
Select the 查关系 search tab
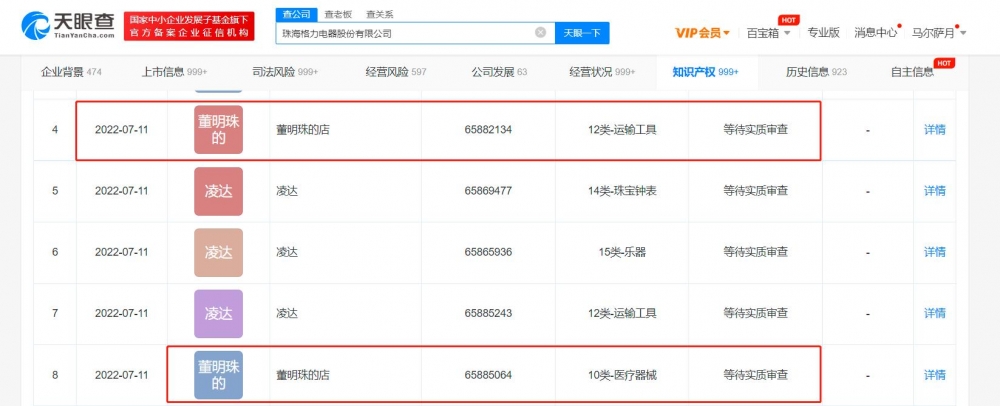(380, 14)
